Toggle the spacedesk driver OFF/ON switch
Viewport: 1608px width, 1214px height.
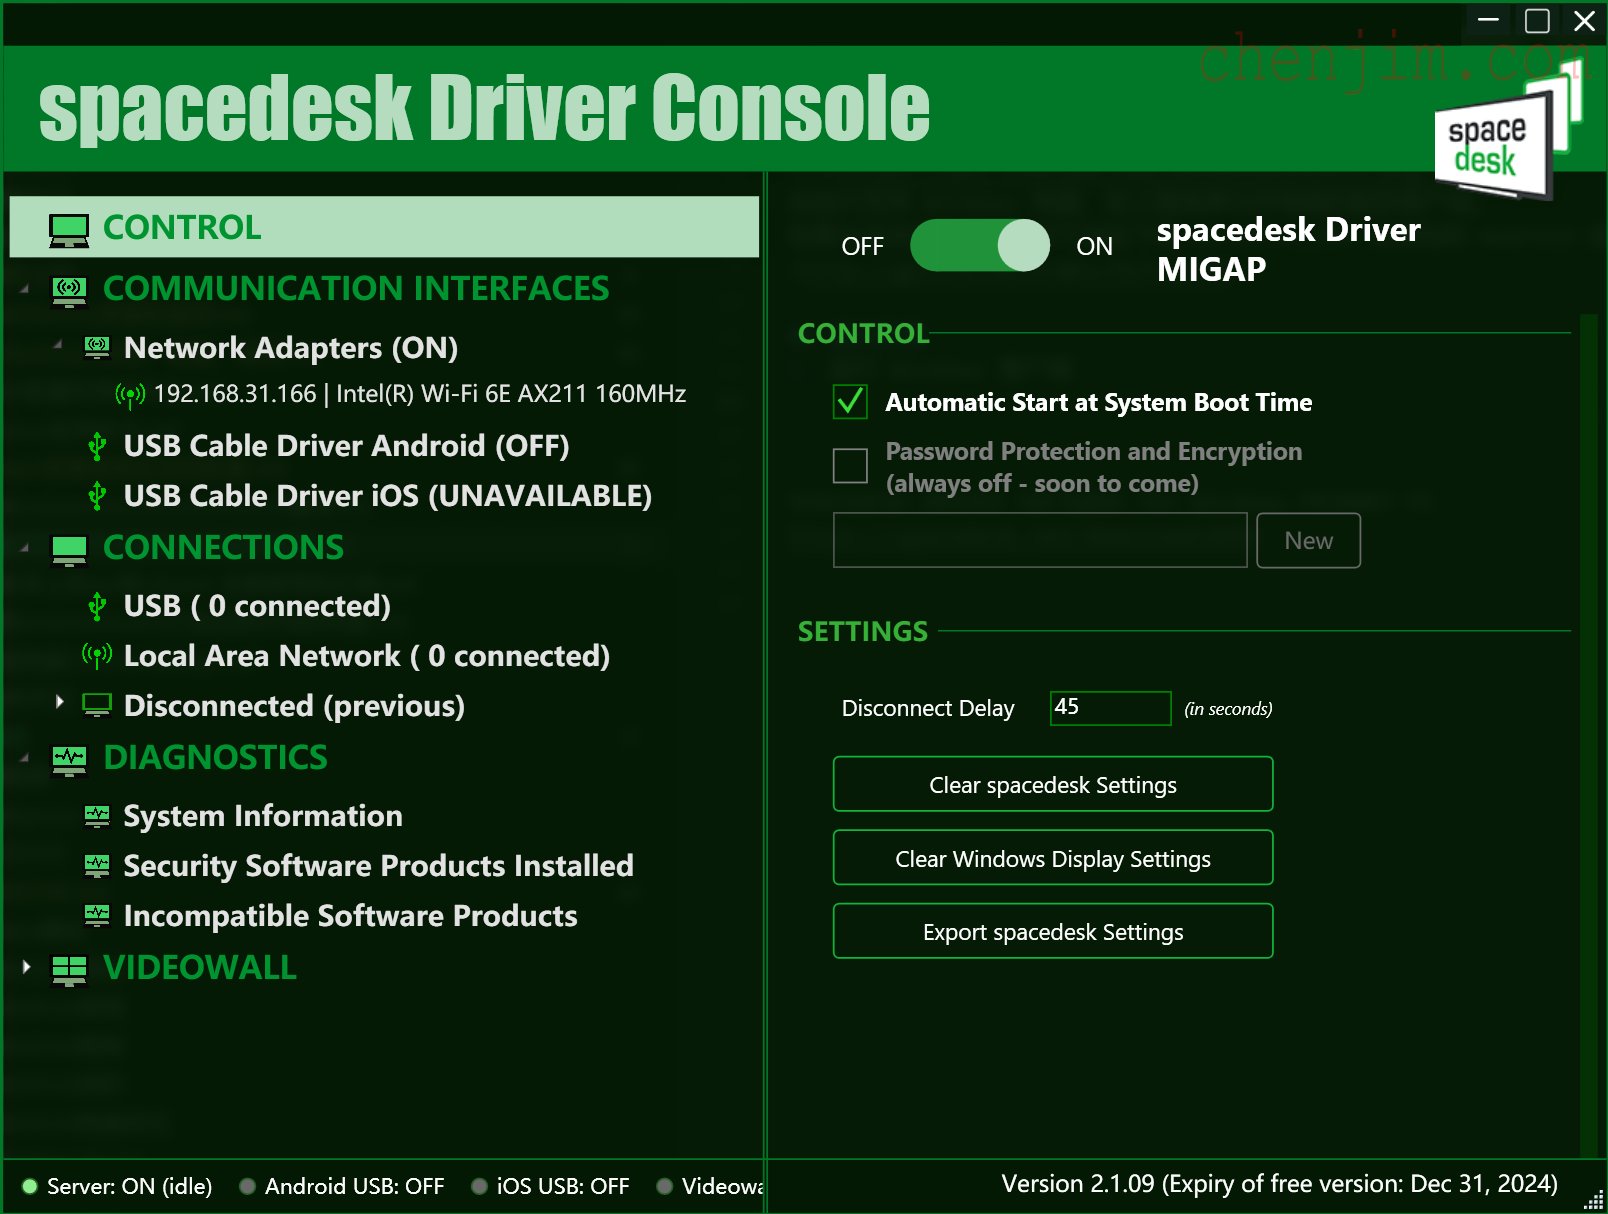[980, 246]
